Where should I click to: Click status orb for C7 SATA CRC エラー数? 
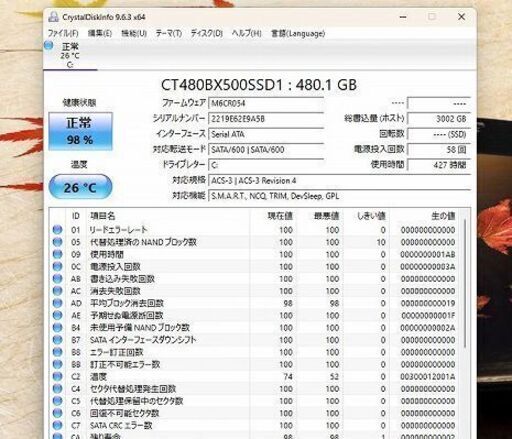(58, 425)
